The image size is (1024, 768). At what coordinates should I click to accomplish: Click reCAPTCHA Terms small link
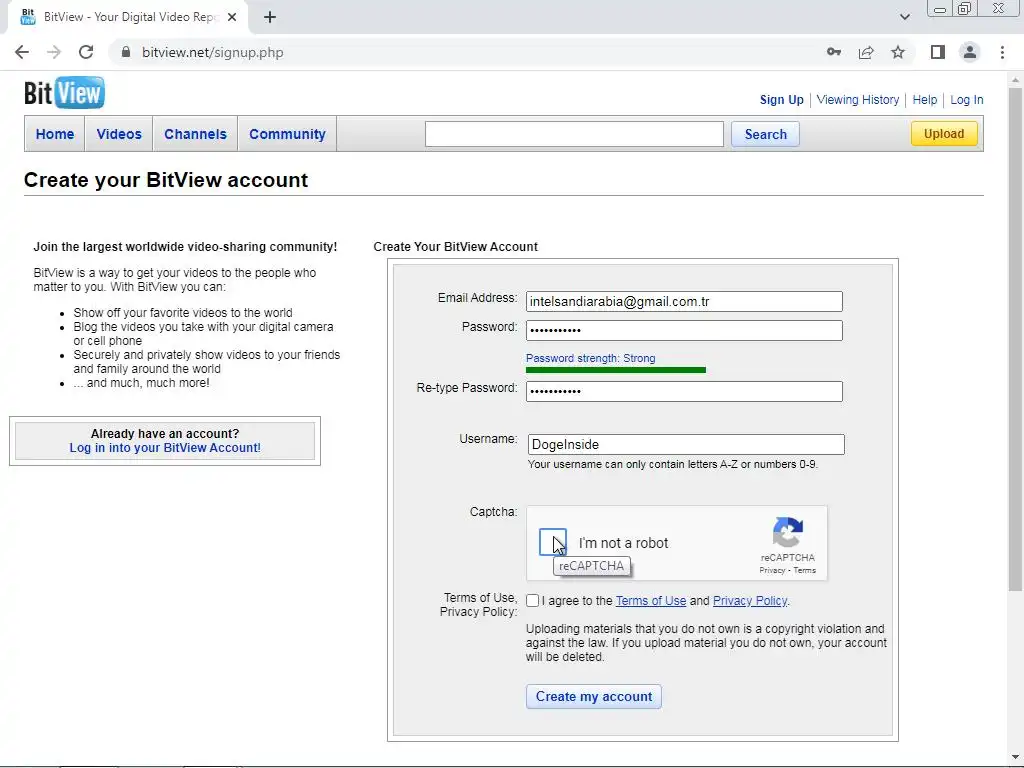(805, 570)
